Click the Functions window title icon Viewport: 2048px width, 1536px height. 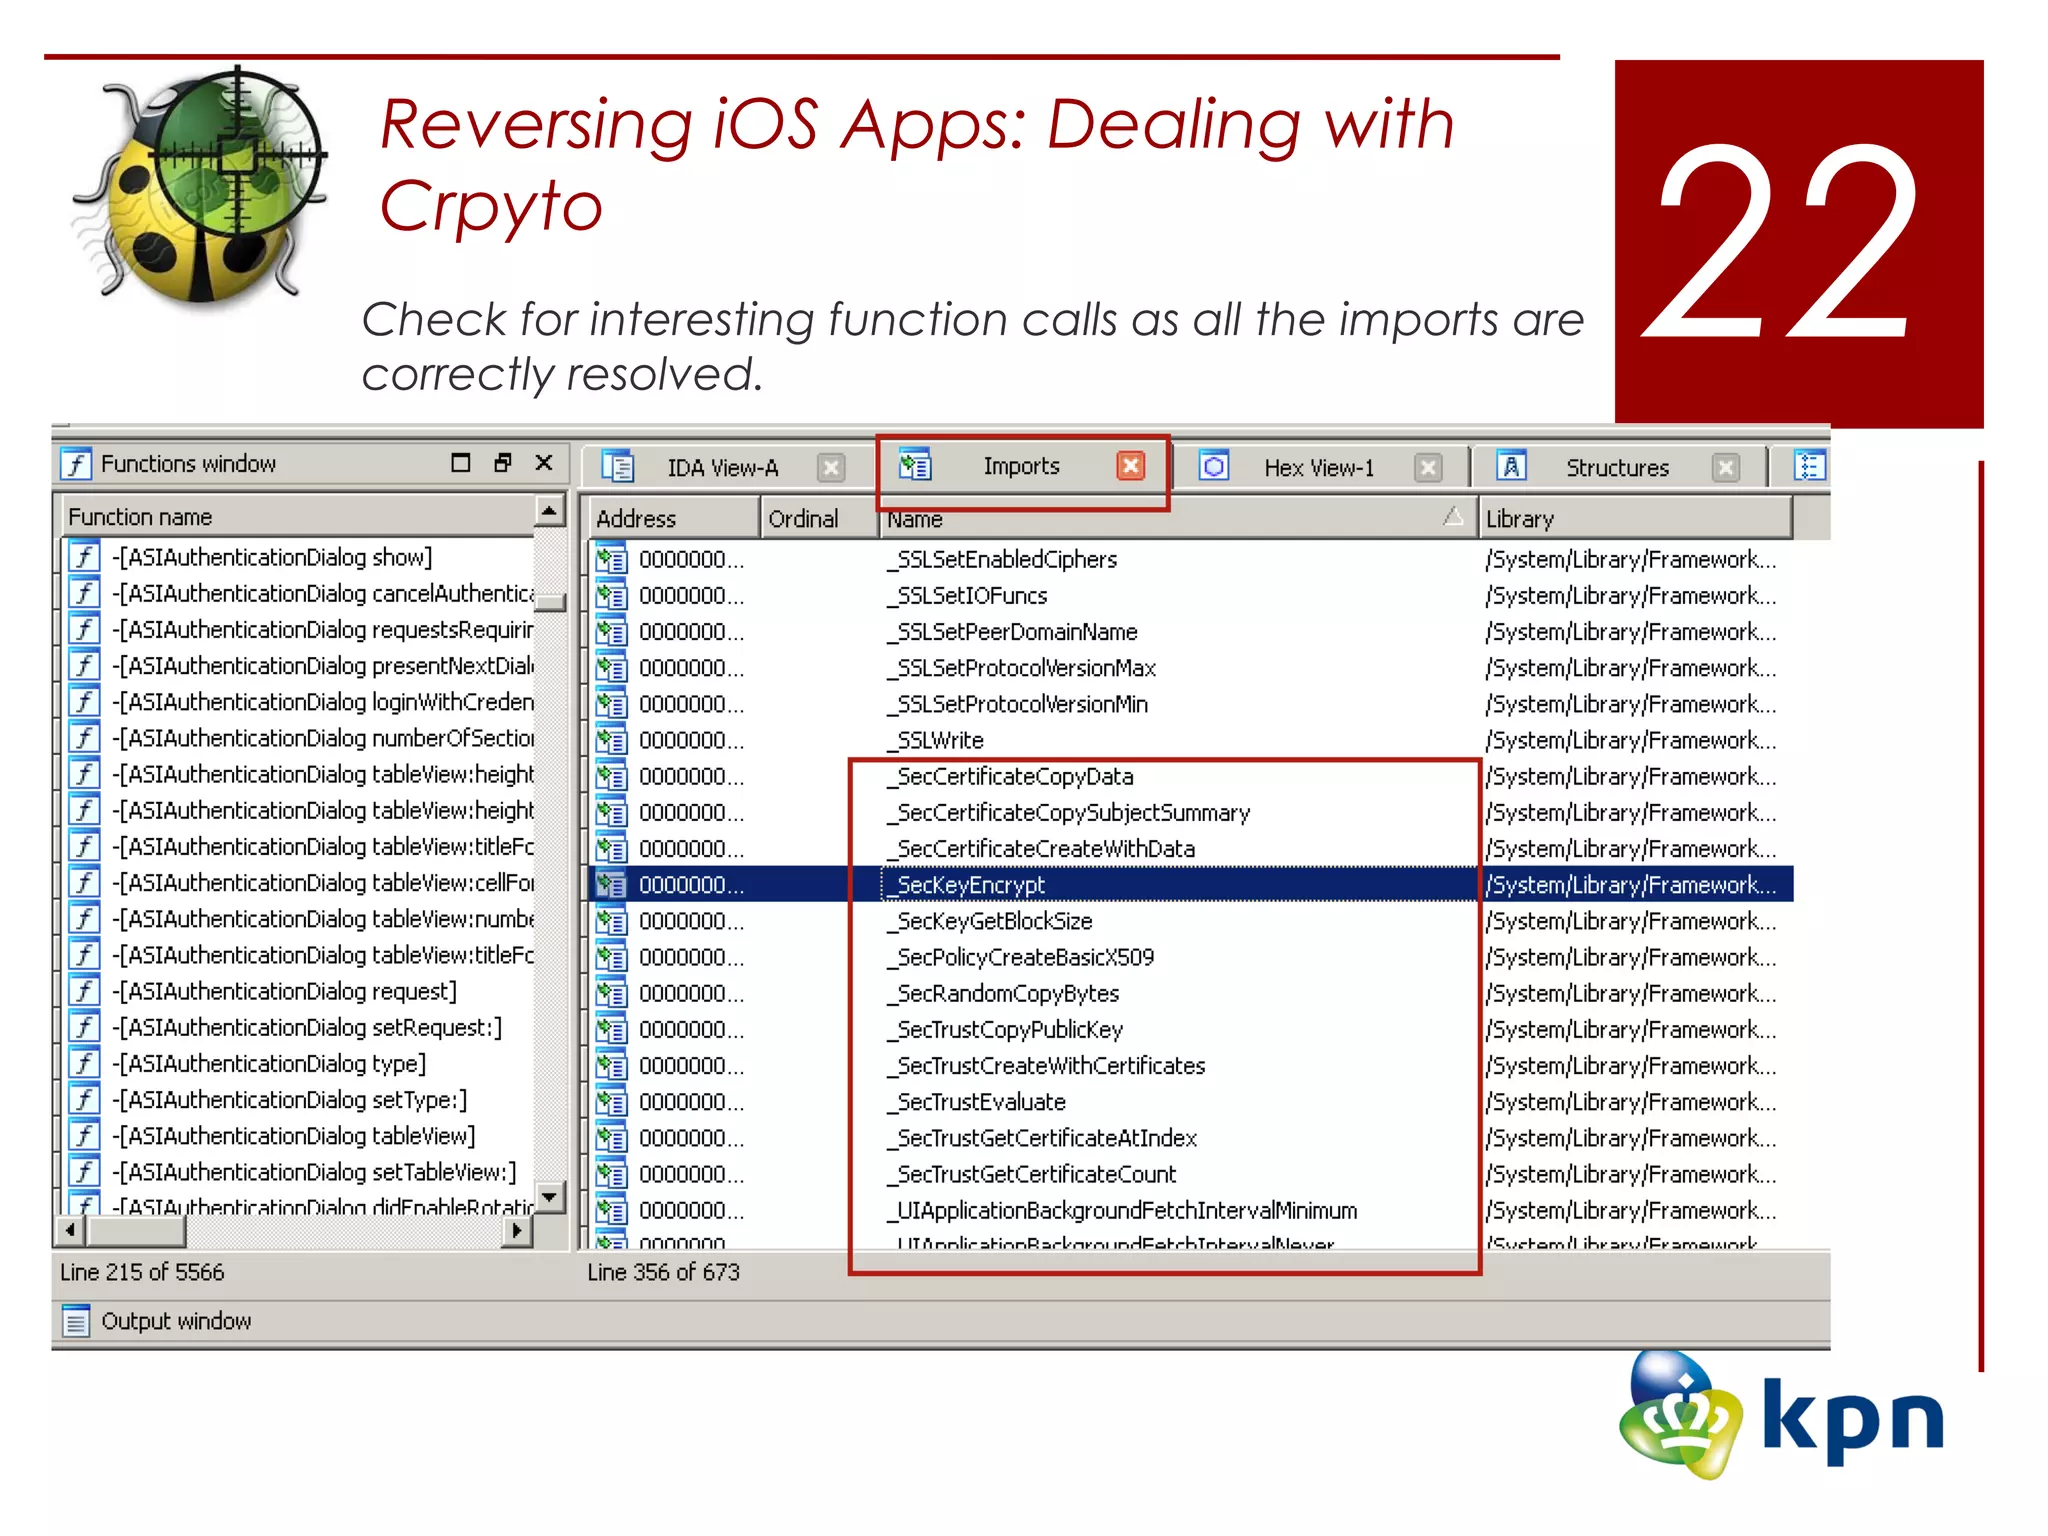coord(76,464)
